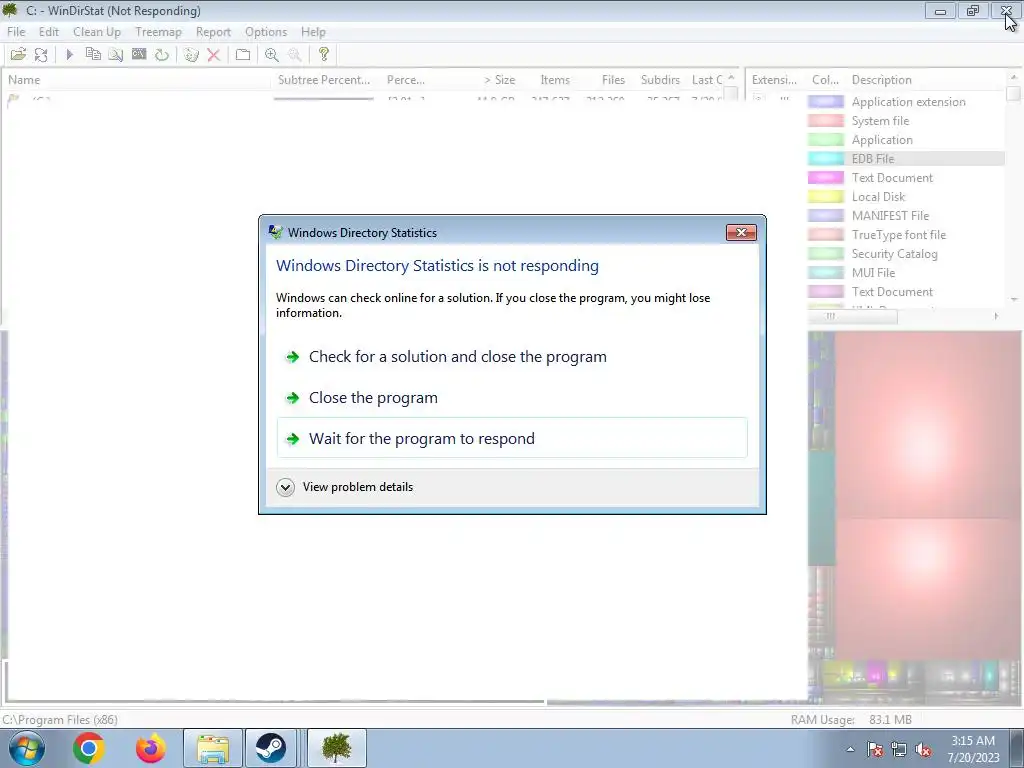Sort by the Description column header
This screenshot has width=1024, height=768.
(x=926, y=80)
